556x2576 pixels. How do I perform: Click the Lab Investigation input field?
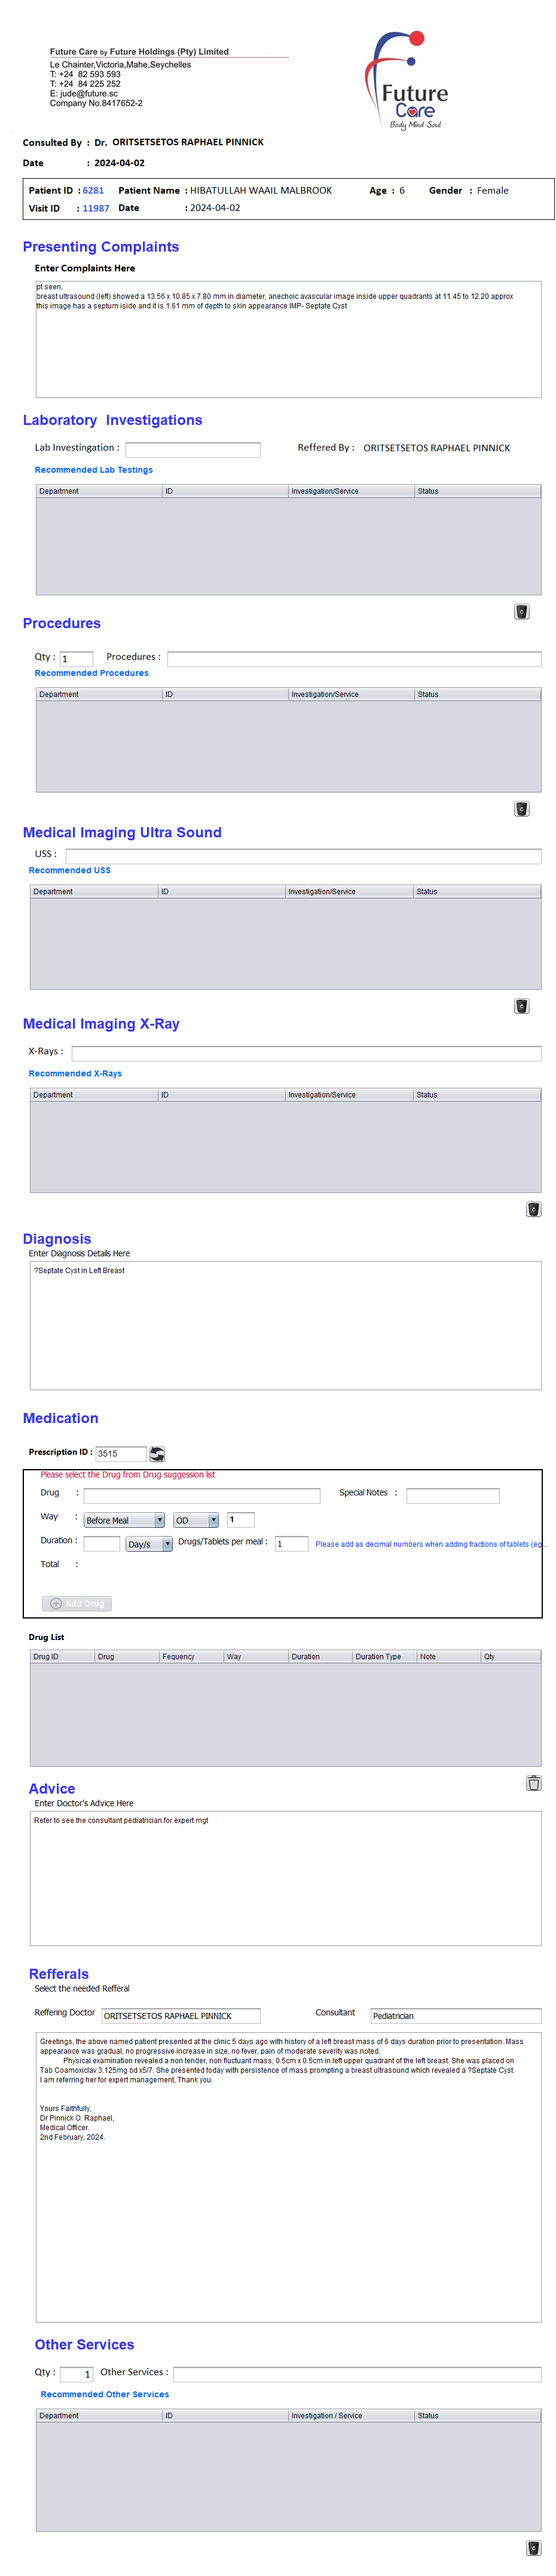[192, 449]
